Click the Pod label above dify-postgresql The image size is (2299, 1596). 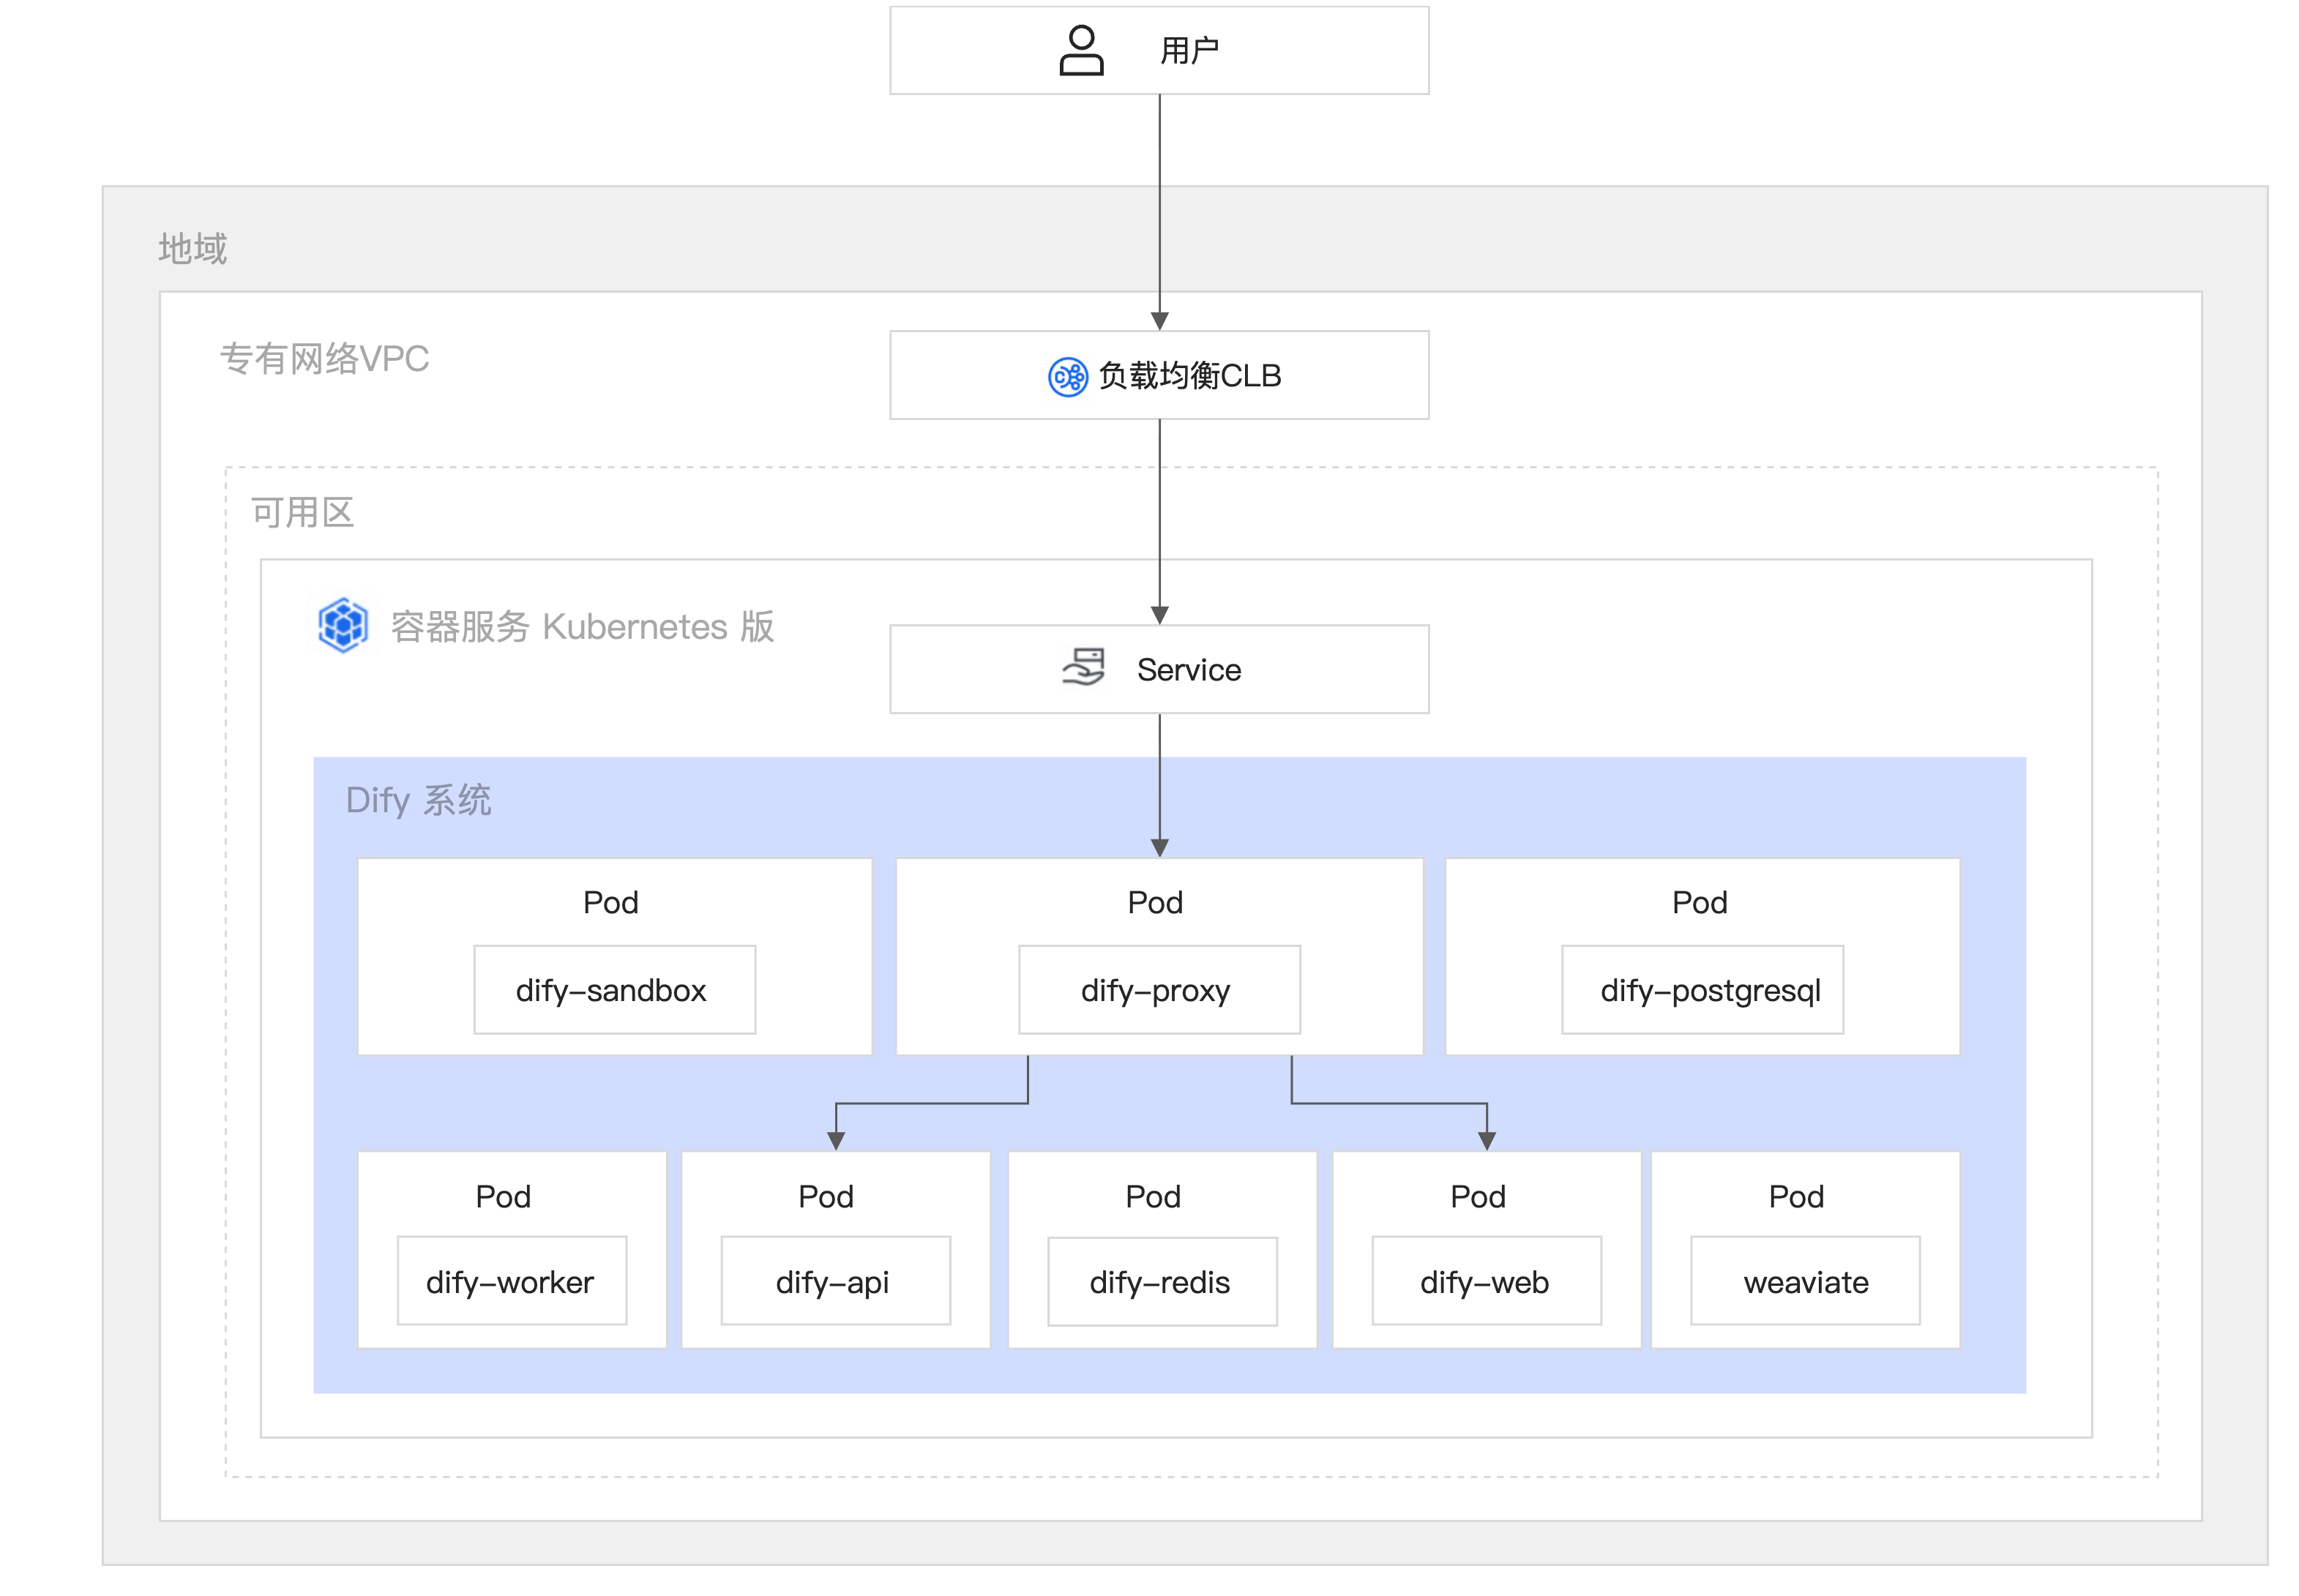(1700, 903)
